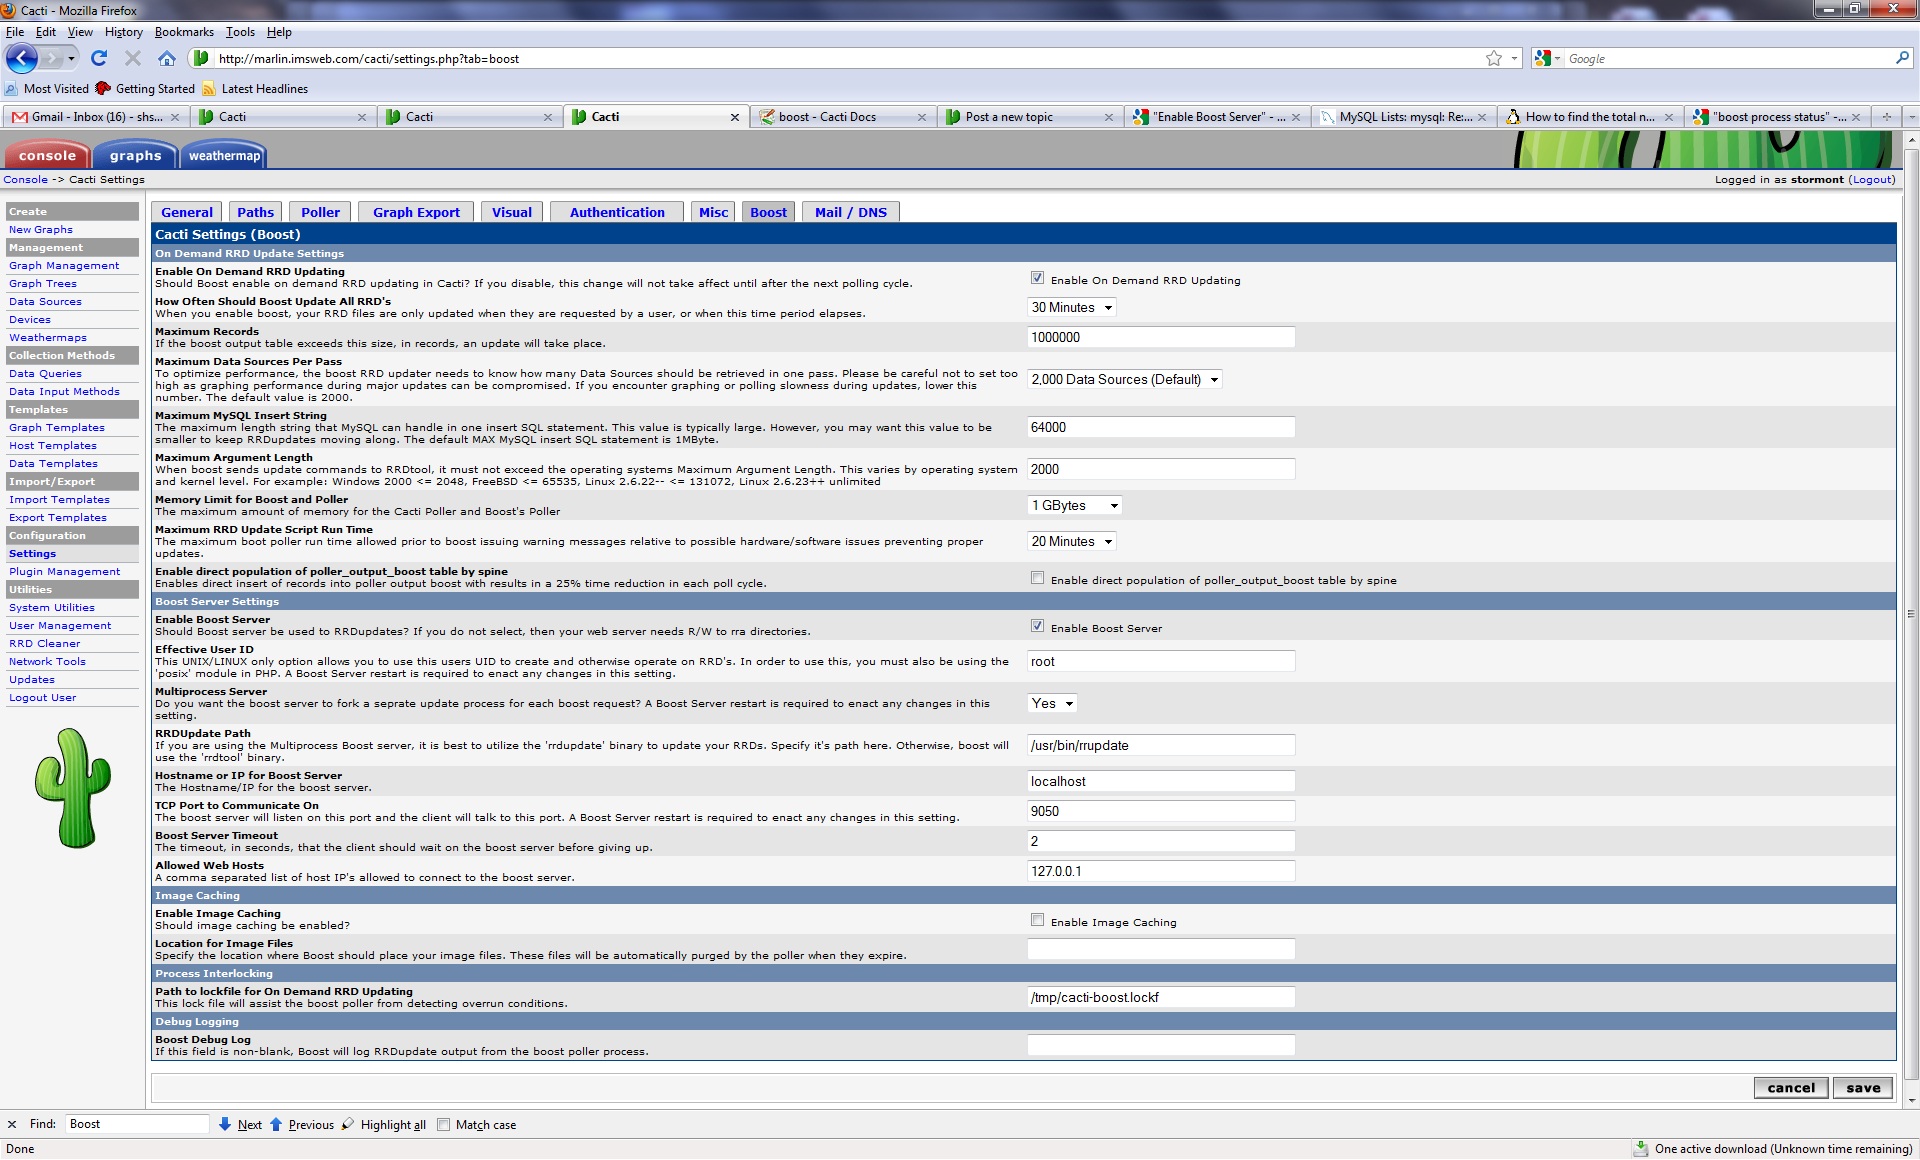Click the site identity favicon in URL bar
This screenshot has width=1920, height=1160.
point(200,58)
